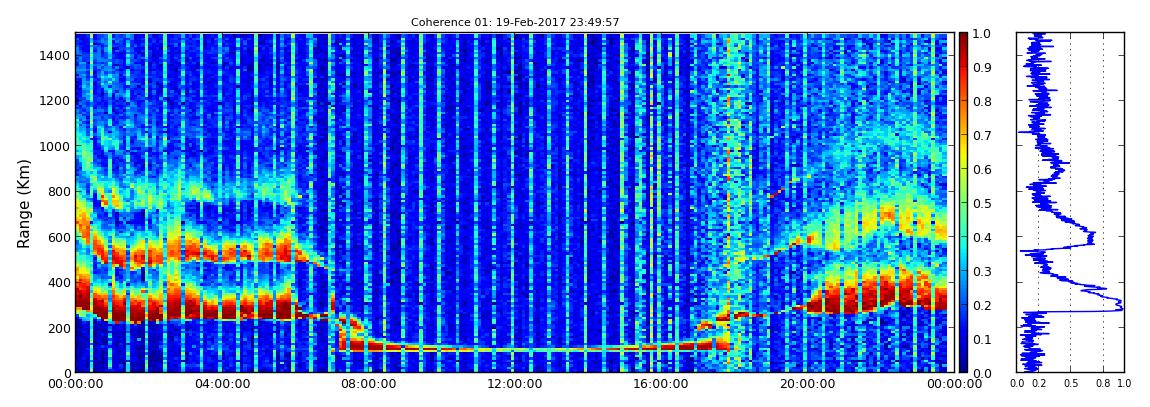Pick the 0.1 label on the colorbar
The height and width of the screenshot is (407, 1150).
tap(982, 340)
